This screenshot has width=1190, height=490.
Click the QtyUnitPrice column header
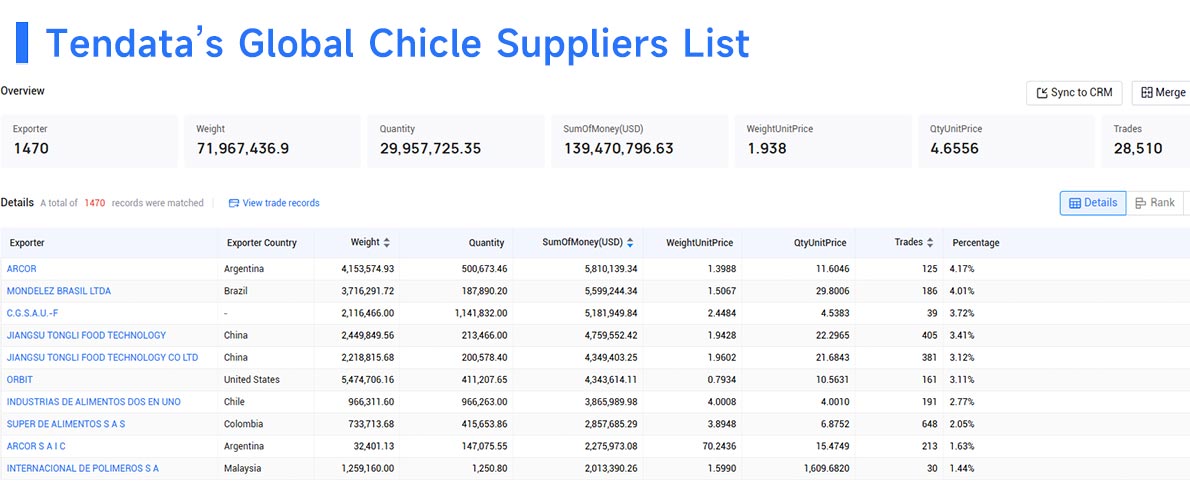pyautogui.click(x=820, y=243)
